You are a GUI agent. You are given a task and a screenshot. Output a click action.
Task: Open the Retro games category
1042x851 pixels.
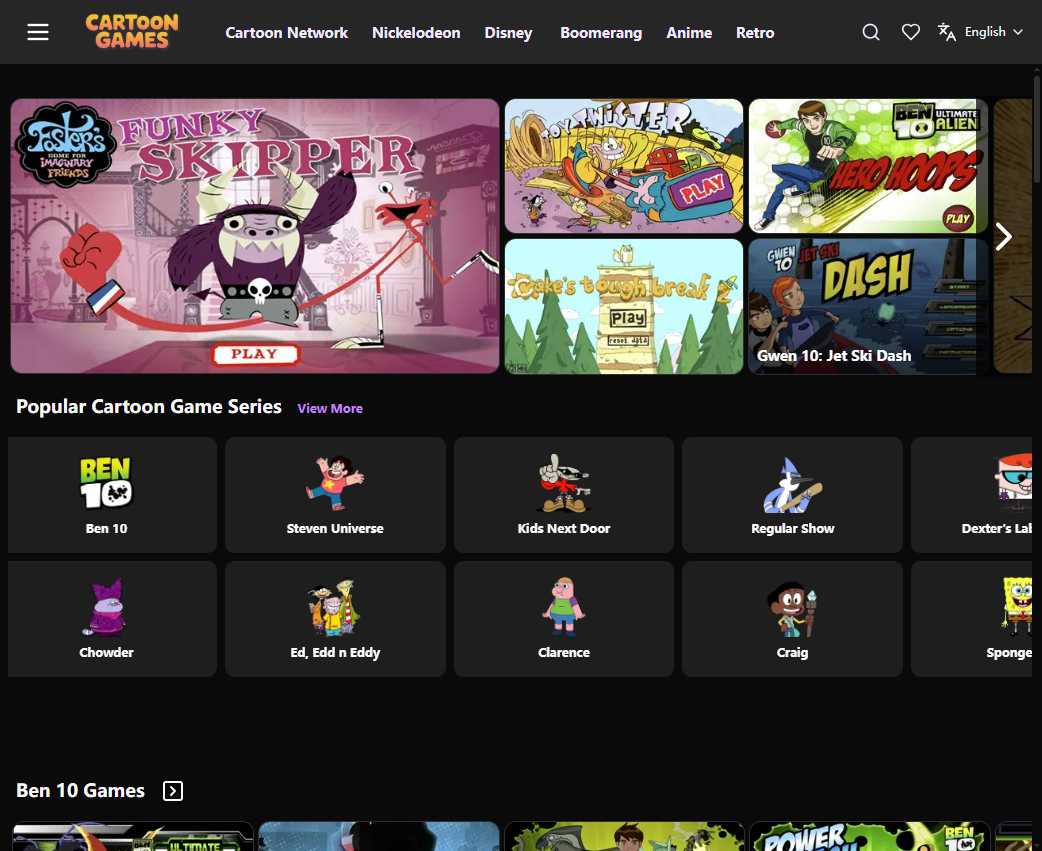755,32
